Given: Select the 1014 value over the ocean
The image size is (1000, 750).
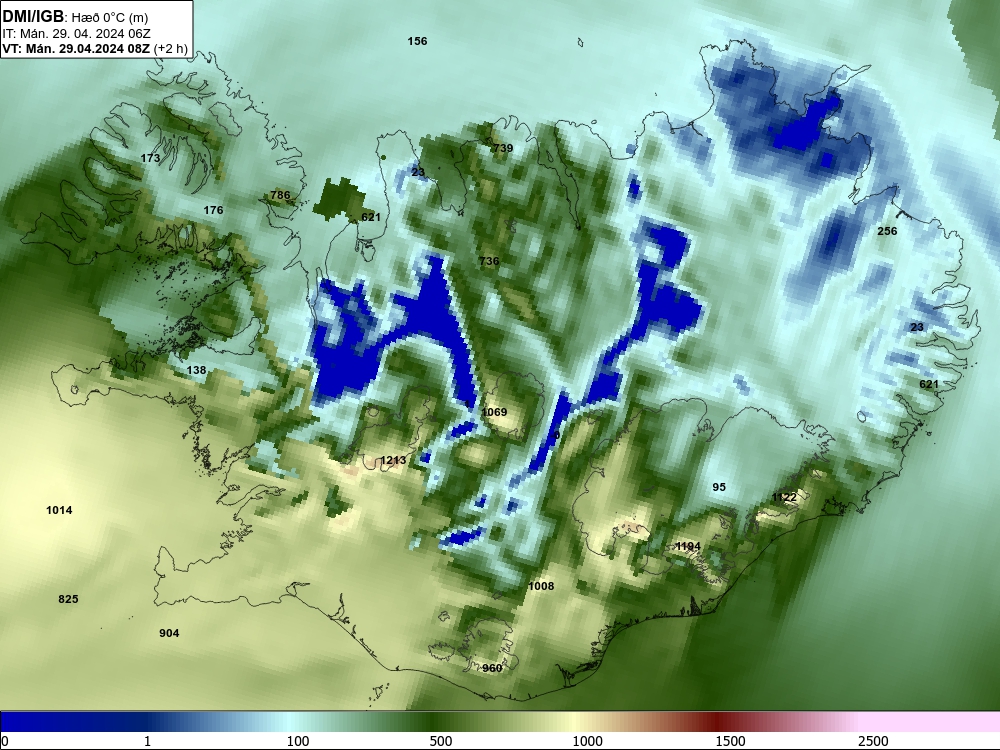Looking at the screenshot, I should [x=59, y=510].
